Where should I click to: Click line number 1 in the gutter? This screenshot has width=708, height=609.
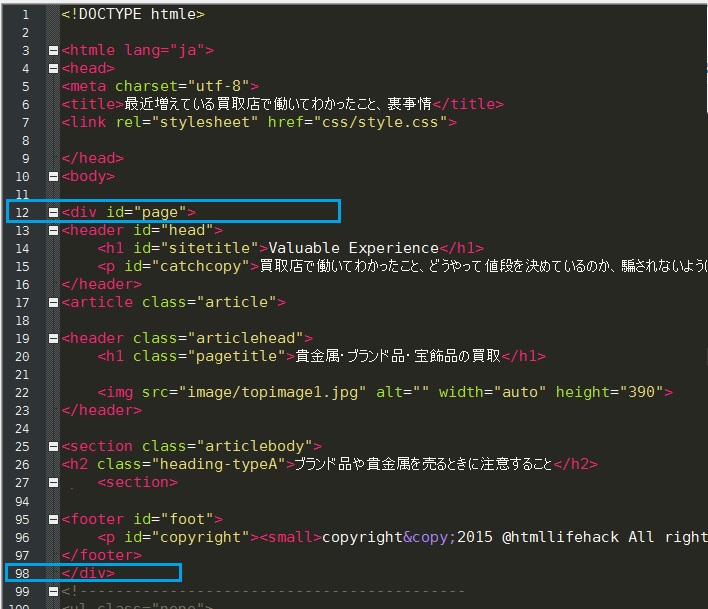click(x=25, y=15)
